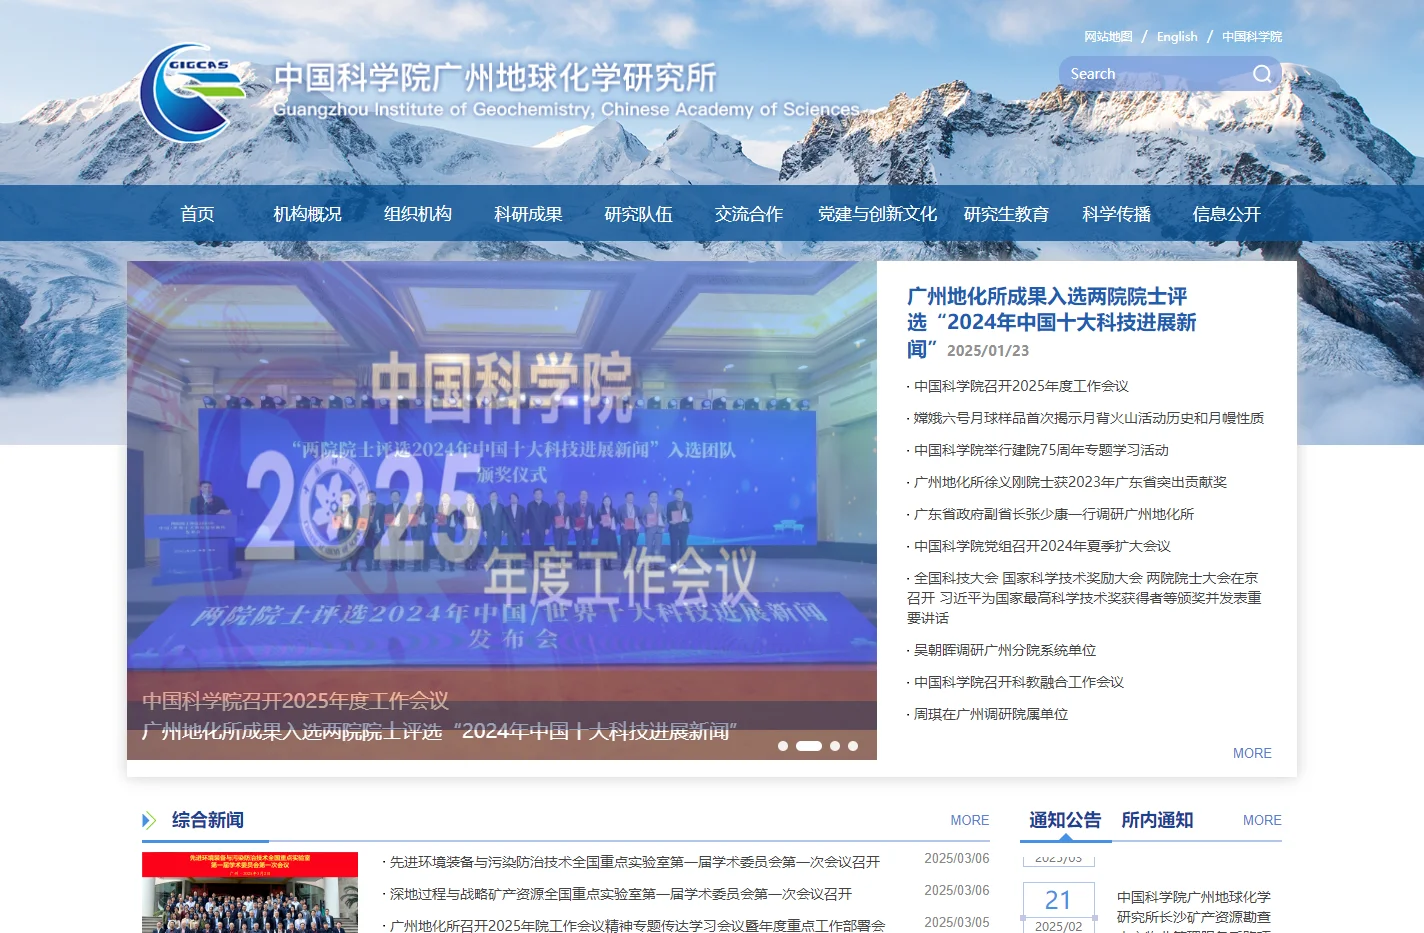Viewport: 1424px width, 933px height.
Task: Select the active second carousel indicator
Action: 809,746
